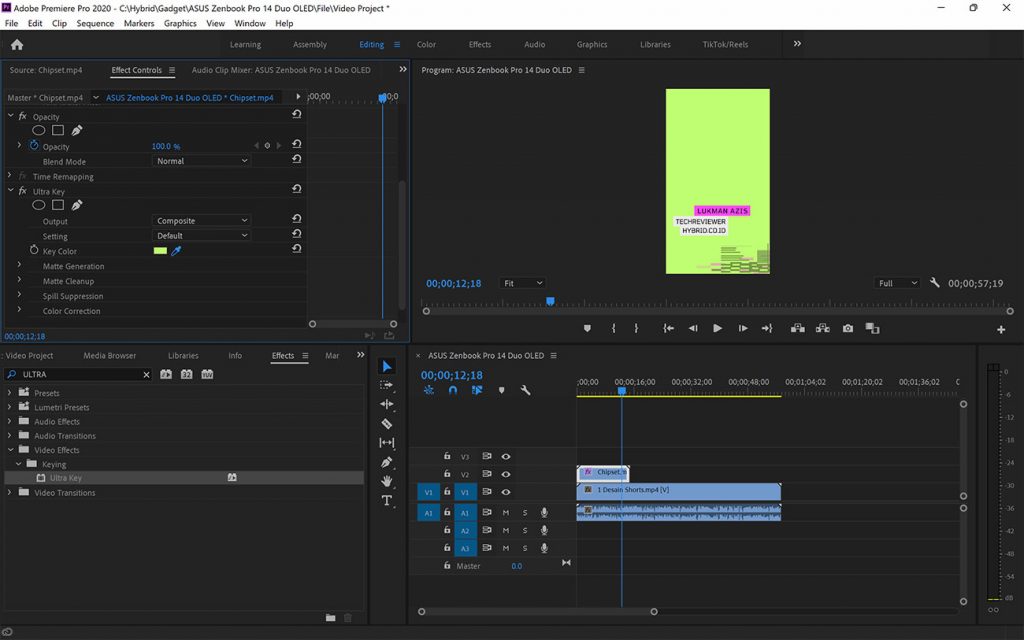Open the Blend Mode dropdown

coord(200,161)
